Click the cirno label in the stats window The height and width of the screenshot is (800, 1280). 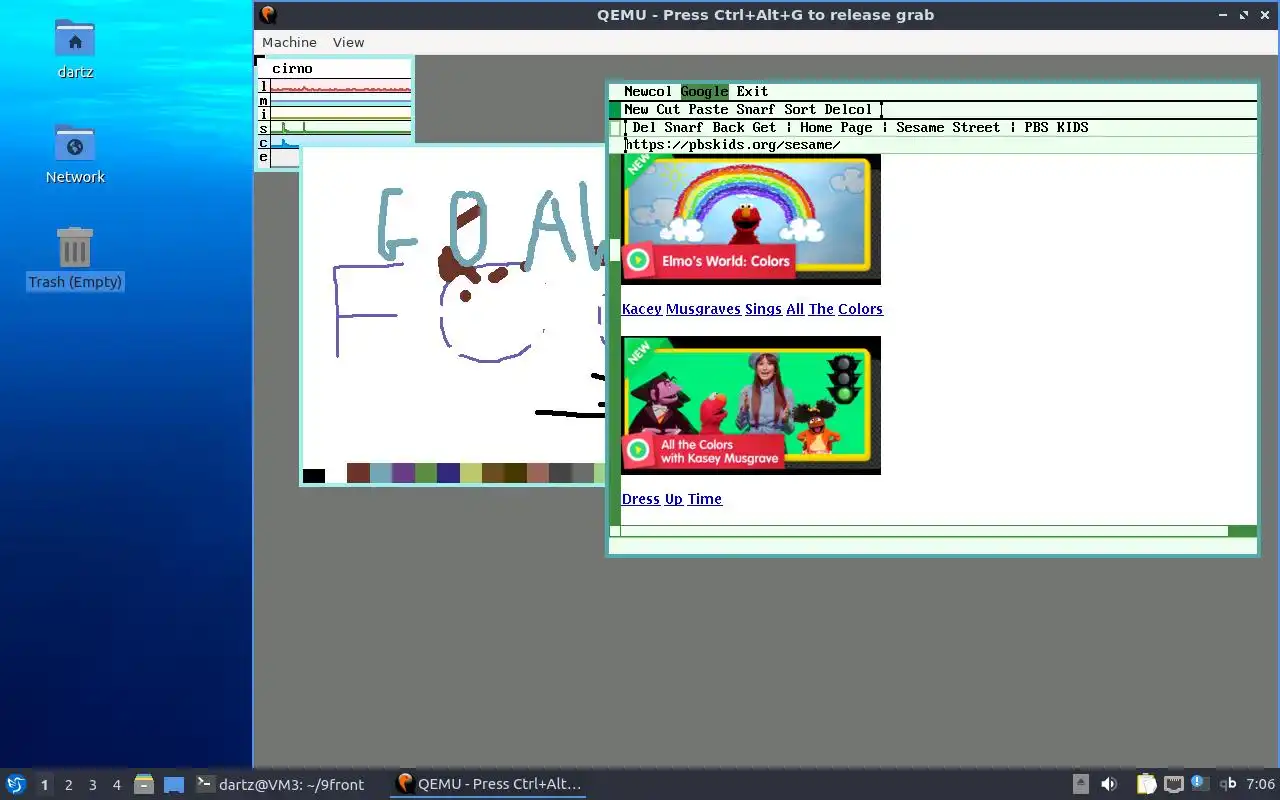pos(292,69)
